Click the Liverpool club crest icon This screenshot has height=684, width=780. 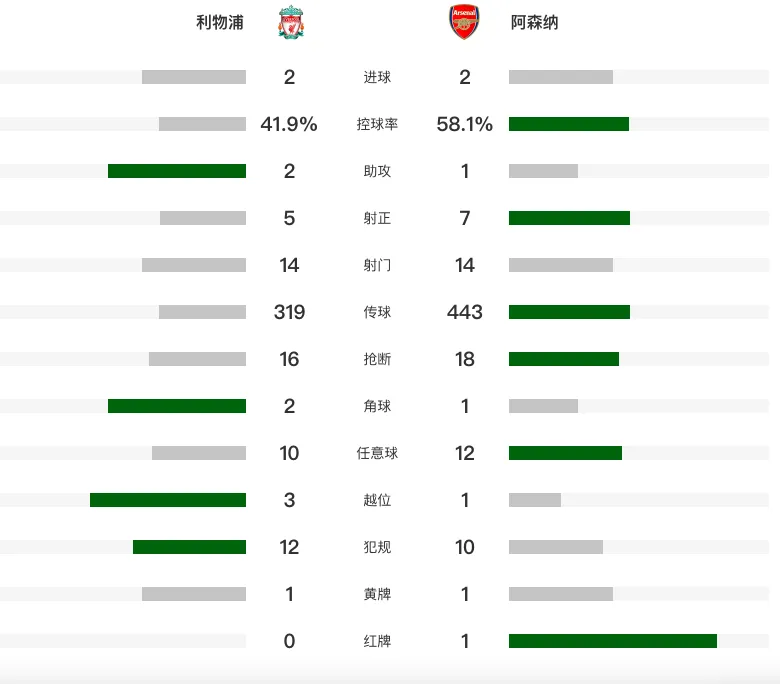(x=291, y=22)
